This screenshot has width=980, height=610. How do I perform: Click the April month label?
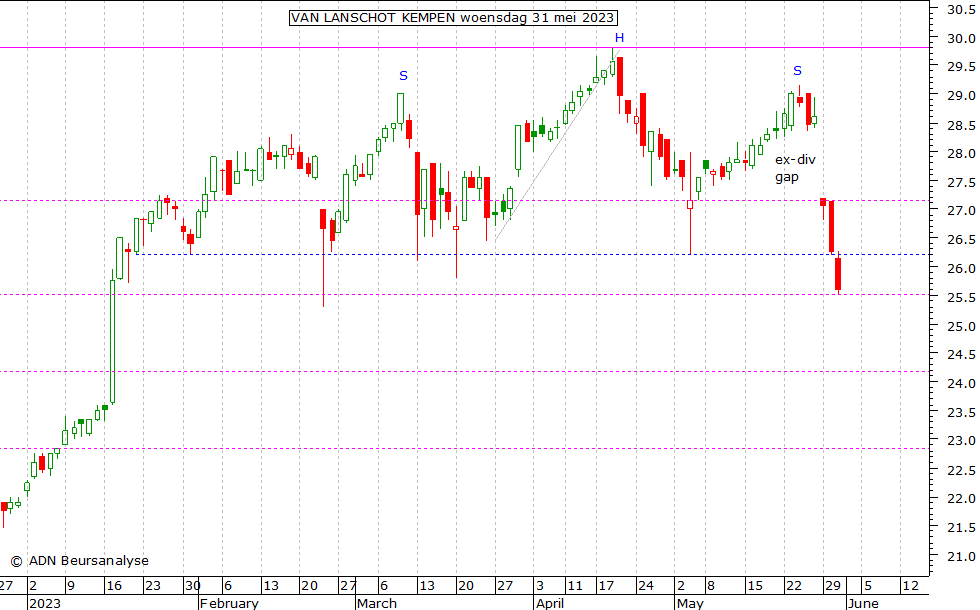[x=550, y=603]
